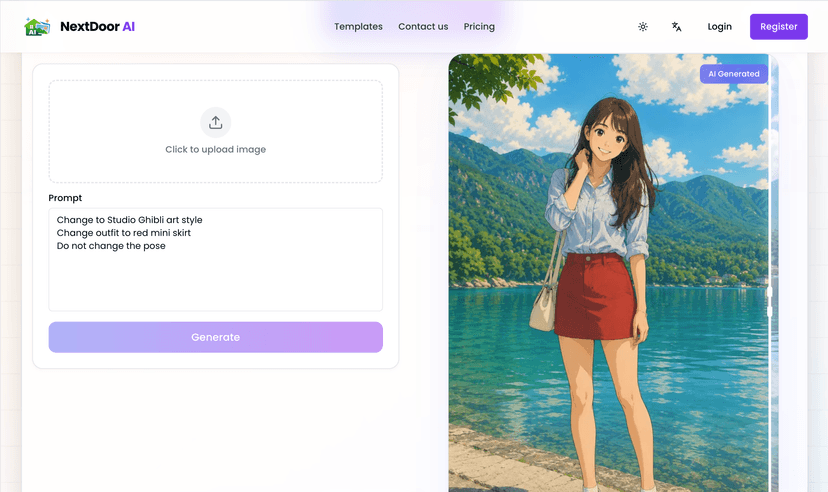Screen dimensions: 828x492
Task: Open the Pricing page
Action: click(479, 26)
